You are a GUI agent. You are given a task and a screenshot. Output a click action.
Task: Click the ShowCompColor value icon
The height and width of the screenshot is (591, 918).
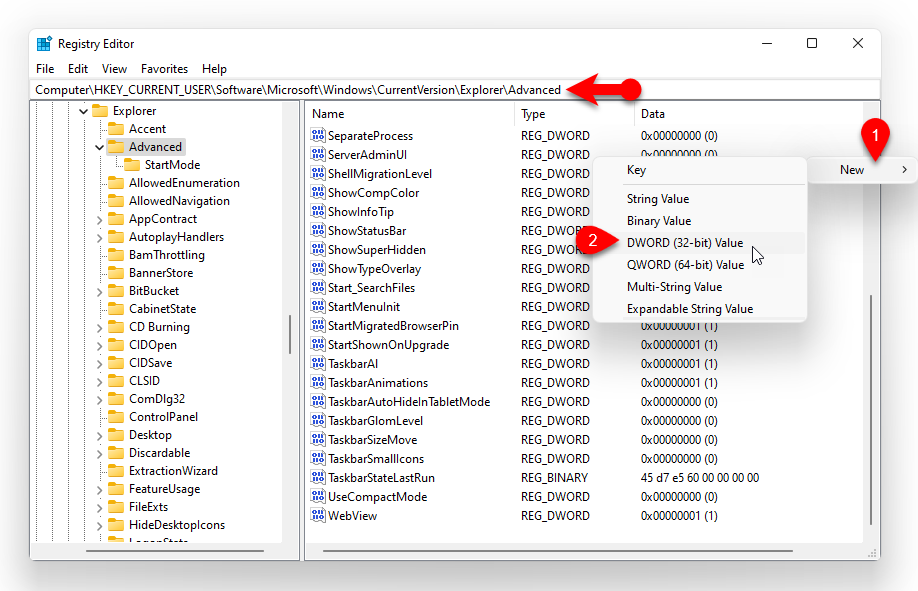[x=318, y=193]
